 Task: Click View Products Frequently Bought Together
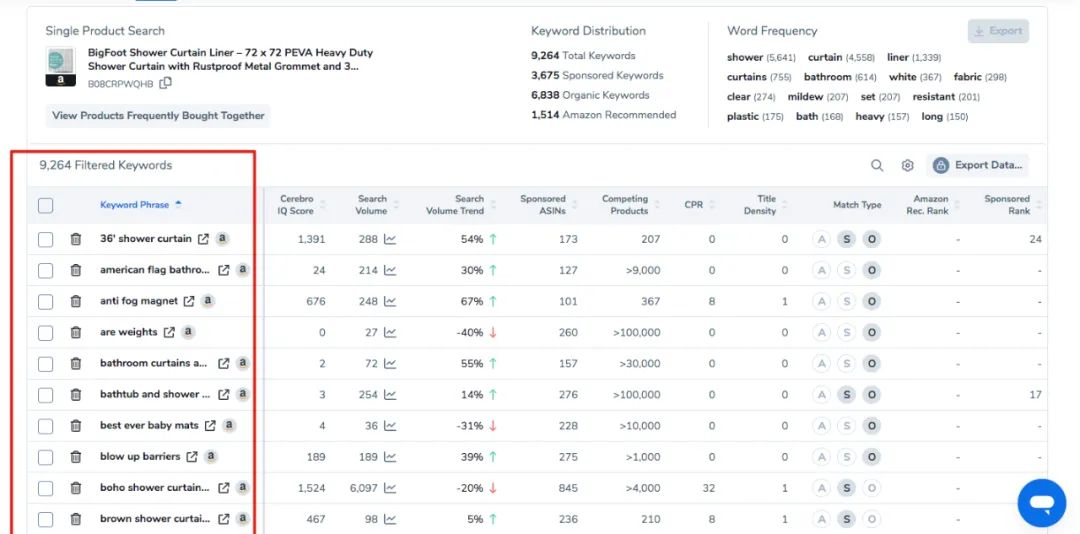click(158, 116)
